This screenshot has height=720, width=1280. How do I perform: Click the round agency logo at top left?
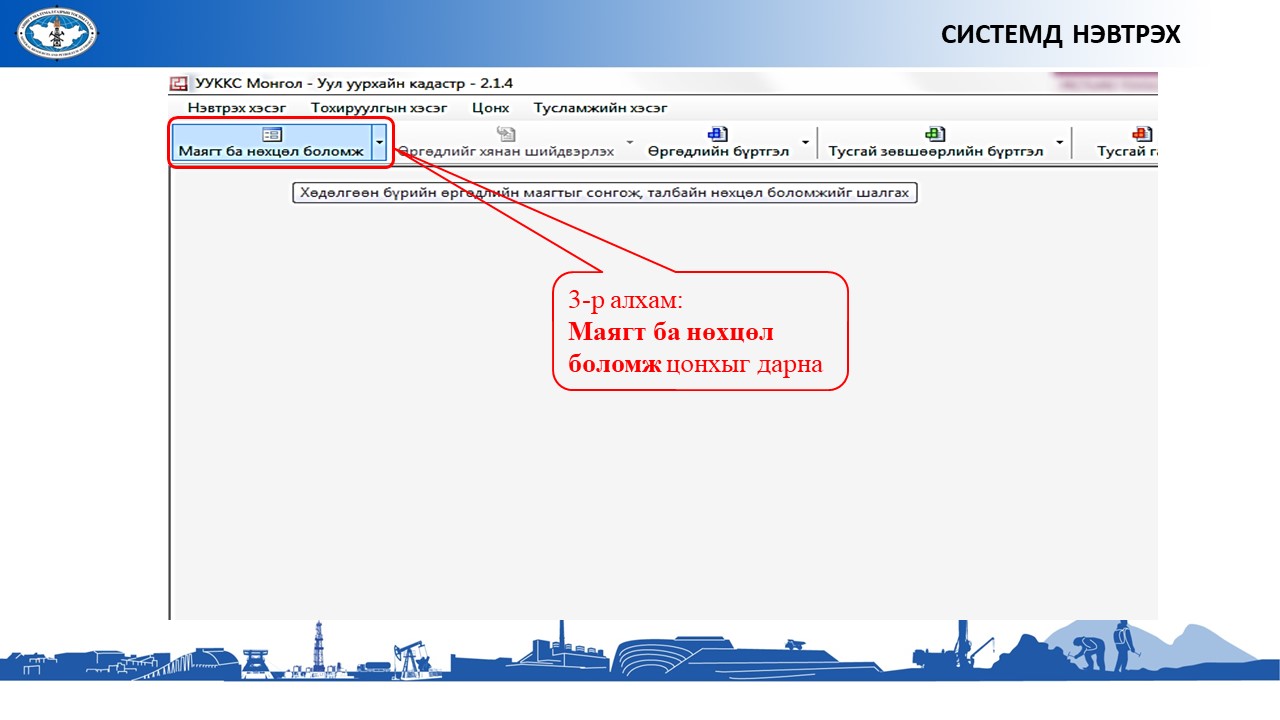(x=56, y=32)
